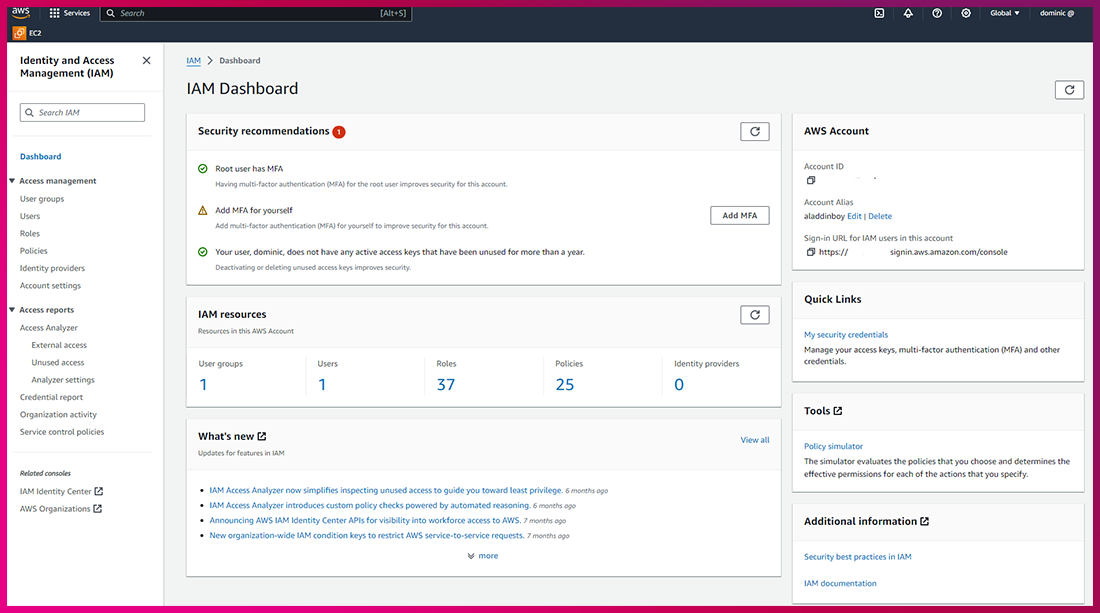Image resolution: width=1100 pixels, height=613 pixels.
Task: Click the help question mark icon
Action: tap(937, 13)
